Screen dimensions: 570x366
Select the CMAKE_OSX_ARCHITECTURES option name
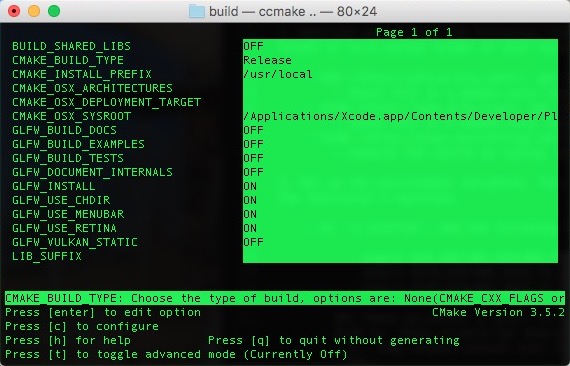[x=92, y=88]
